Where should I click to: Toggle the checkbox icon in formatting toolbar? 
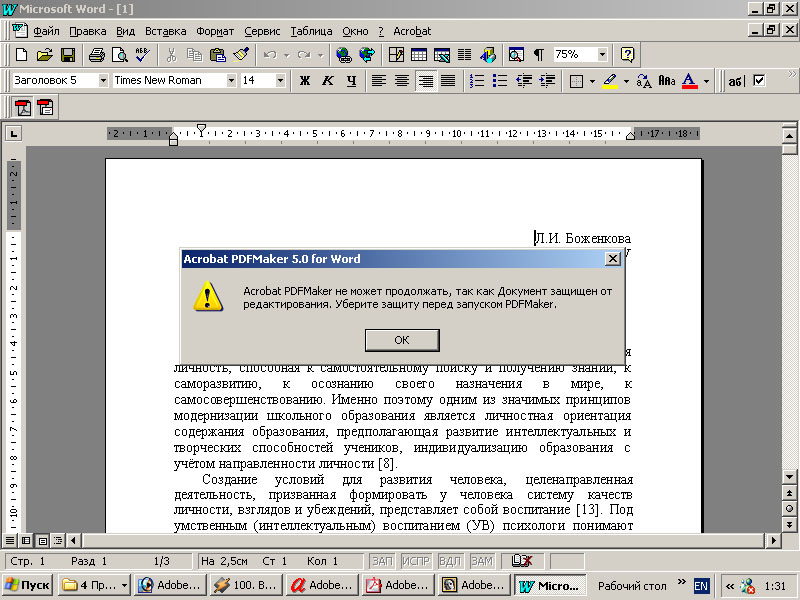click(759, 81)
